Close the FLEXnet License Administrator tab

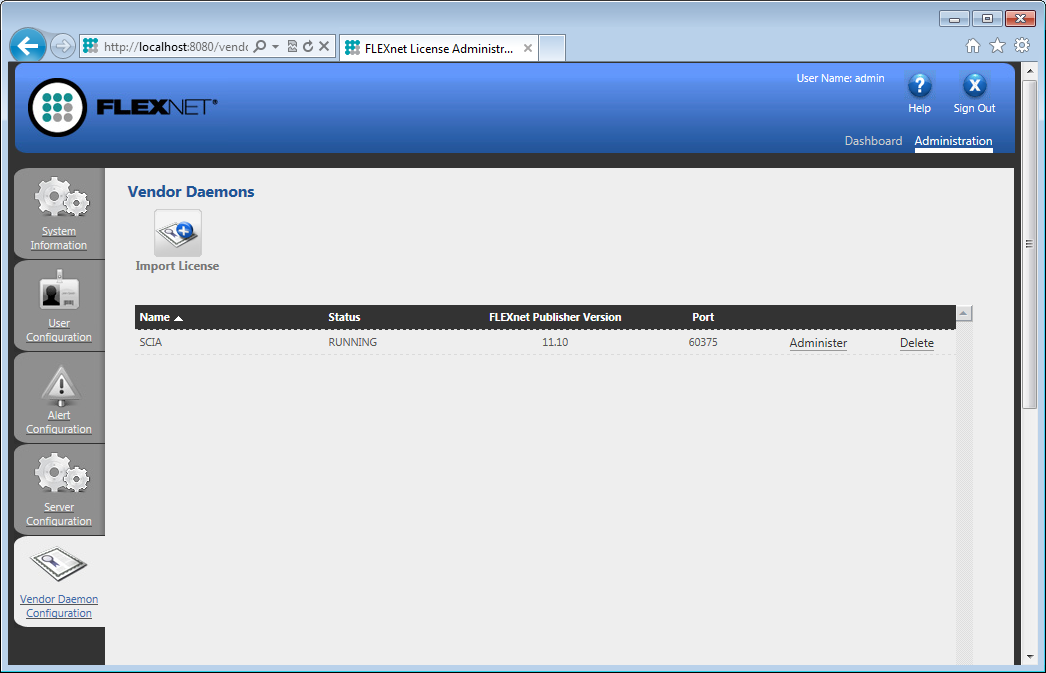coord(528,48)
